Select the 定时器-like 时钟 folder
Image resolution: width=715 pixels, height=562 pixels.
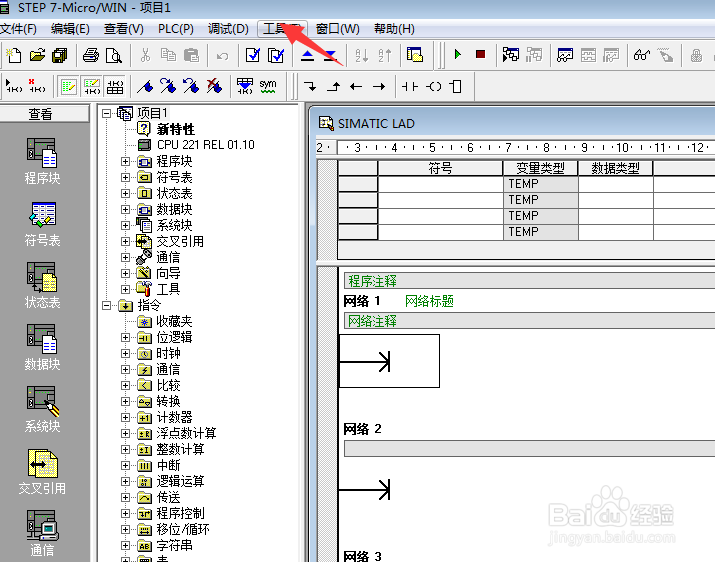point(168,353)
